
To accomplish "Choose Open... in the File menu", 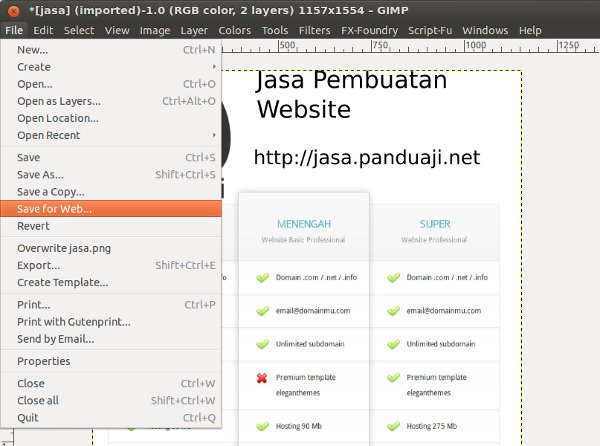I will point(111,84).
